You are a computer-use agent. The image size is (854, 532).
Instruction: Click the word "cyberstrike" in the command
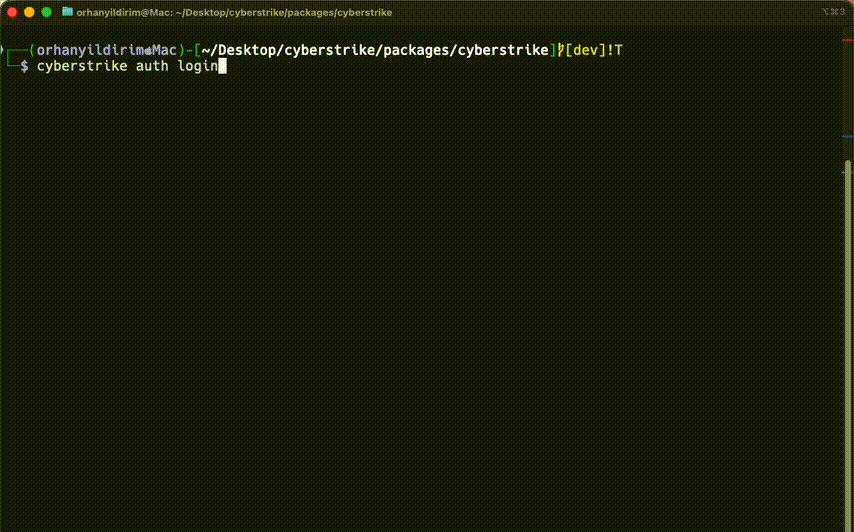pos(82,66)
